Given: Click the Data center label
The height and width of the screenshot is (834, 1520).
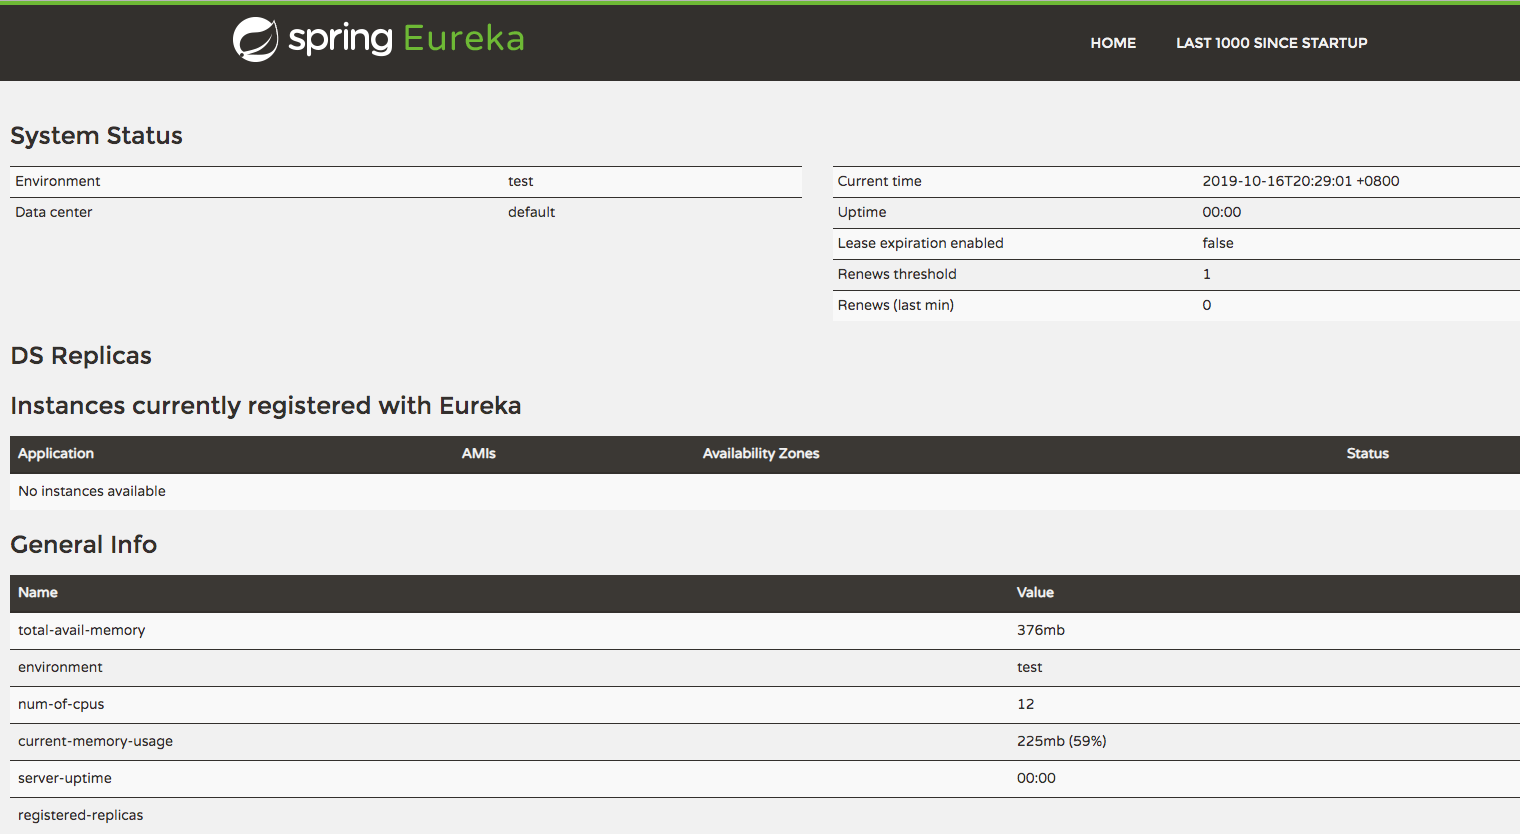Looking at the screenshot, I should click(x=54, y=212).
